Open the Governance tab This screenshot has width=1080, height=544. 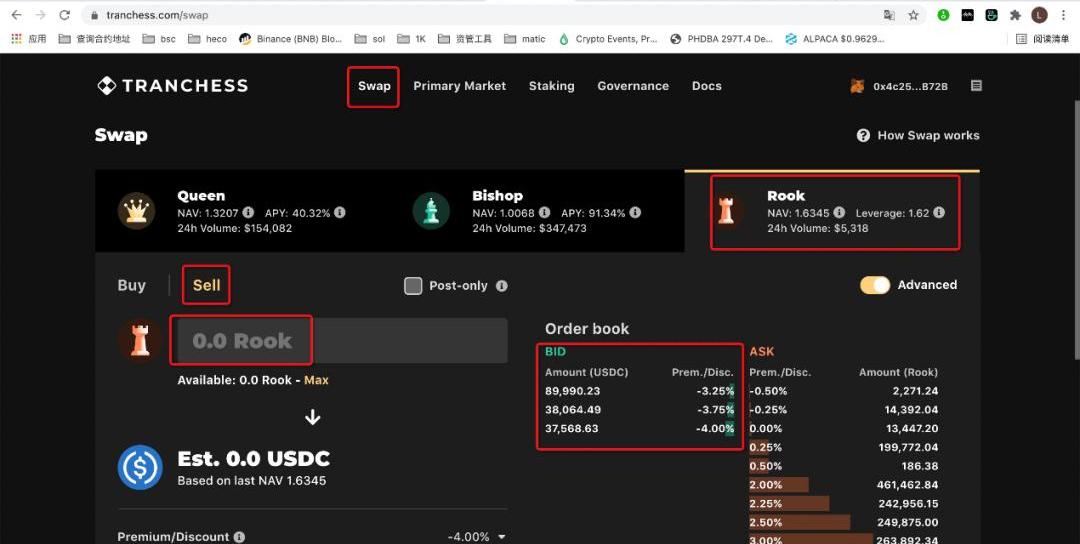click(633, 86)
